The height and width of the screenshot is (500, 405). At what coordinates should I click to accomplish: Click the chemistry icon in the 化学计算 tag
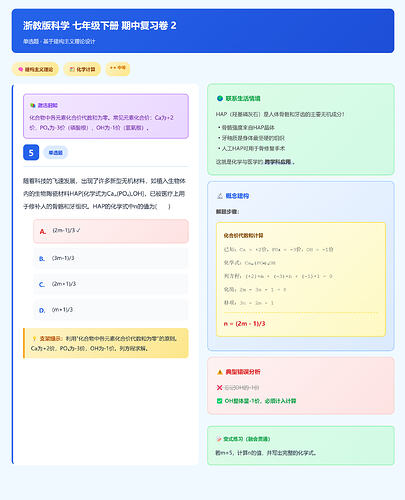pyautogui.click(x=72, y=69)
